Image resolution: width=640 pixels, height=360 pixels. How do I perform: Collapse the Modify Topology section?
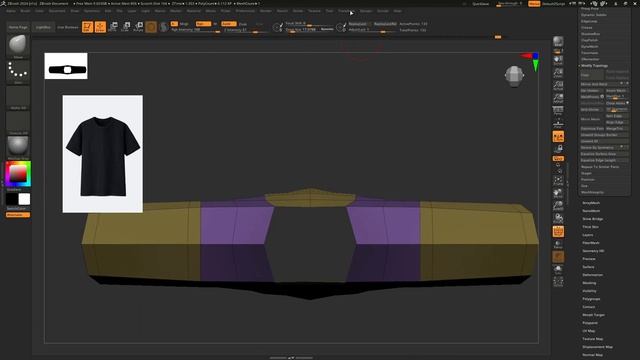[x=594, y=66]
